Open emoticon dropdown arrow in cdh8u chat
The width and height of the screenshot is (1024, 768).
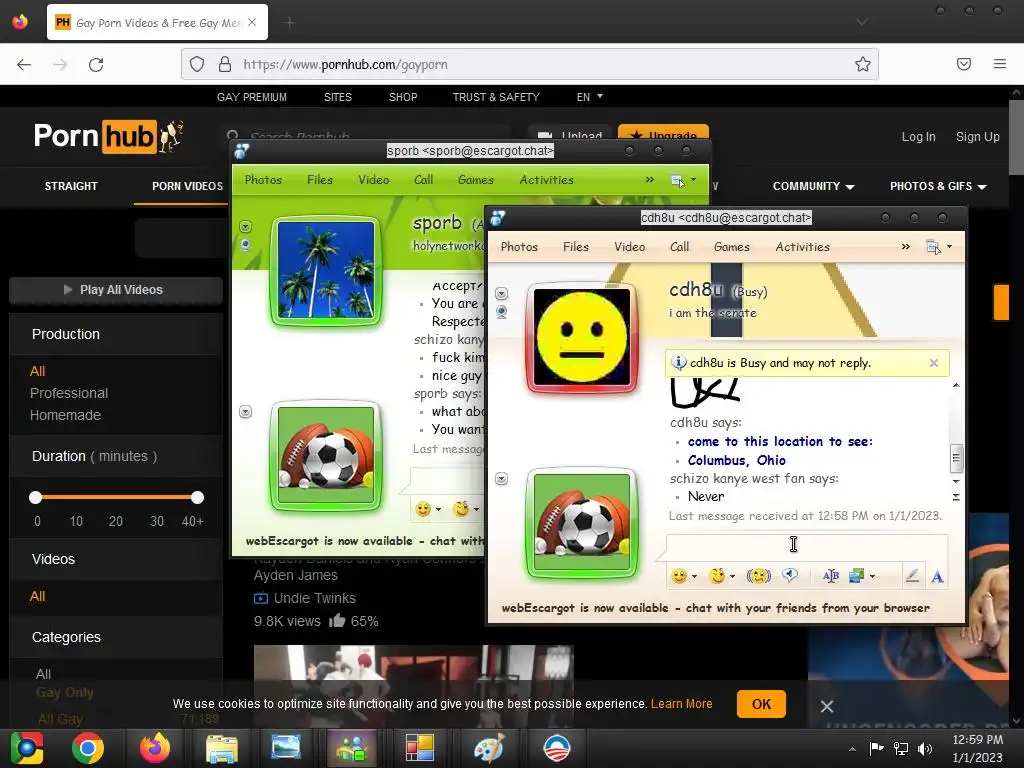pyautogui.click(x=694, y=576)
